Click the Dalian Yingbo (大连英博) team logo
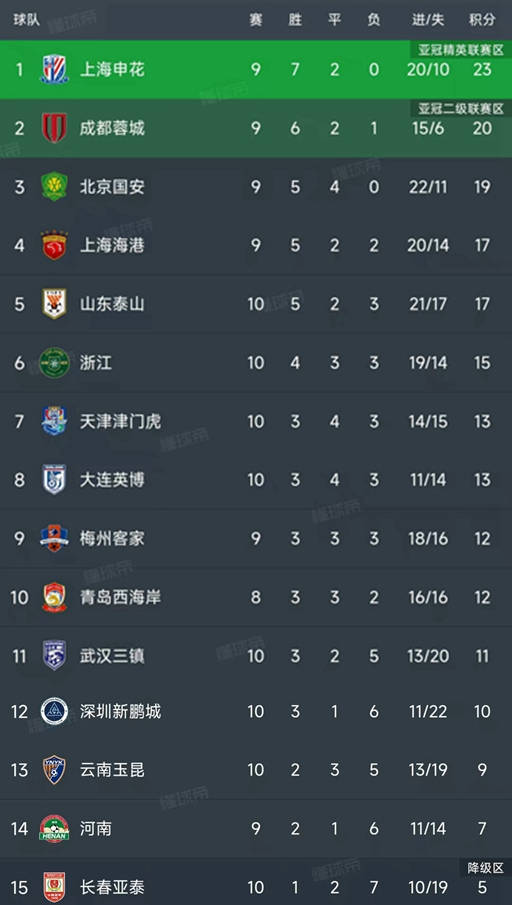This screenshot has width=512, height=905. pos(54,480)
